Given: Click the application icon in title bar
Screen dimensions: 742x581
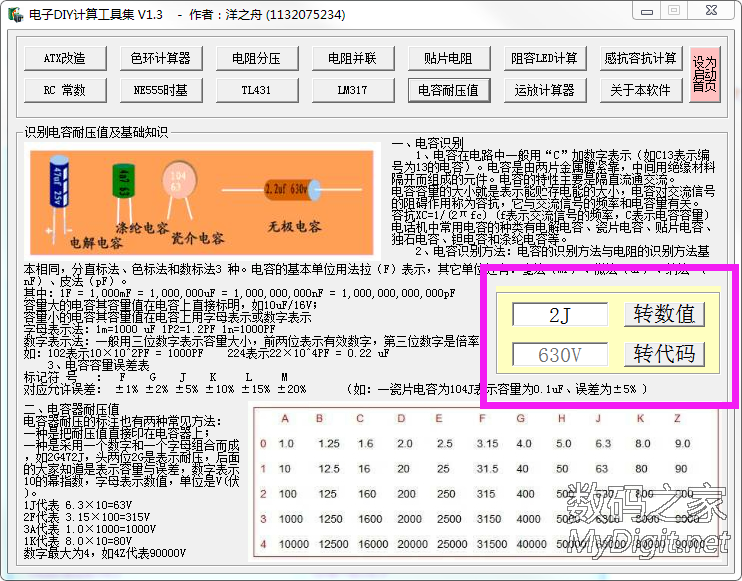Looking at the screenshot, I should tap(16, 15).
